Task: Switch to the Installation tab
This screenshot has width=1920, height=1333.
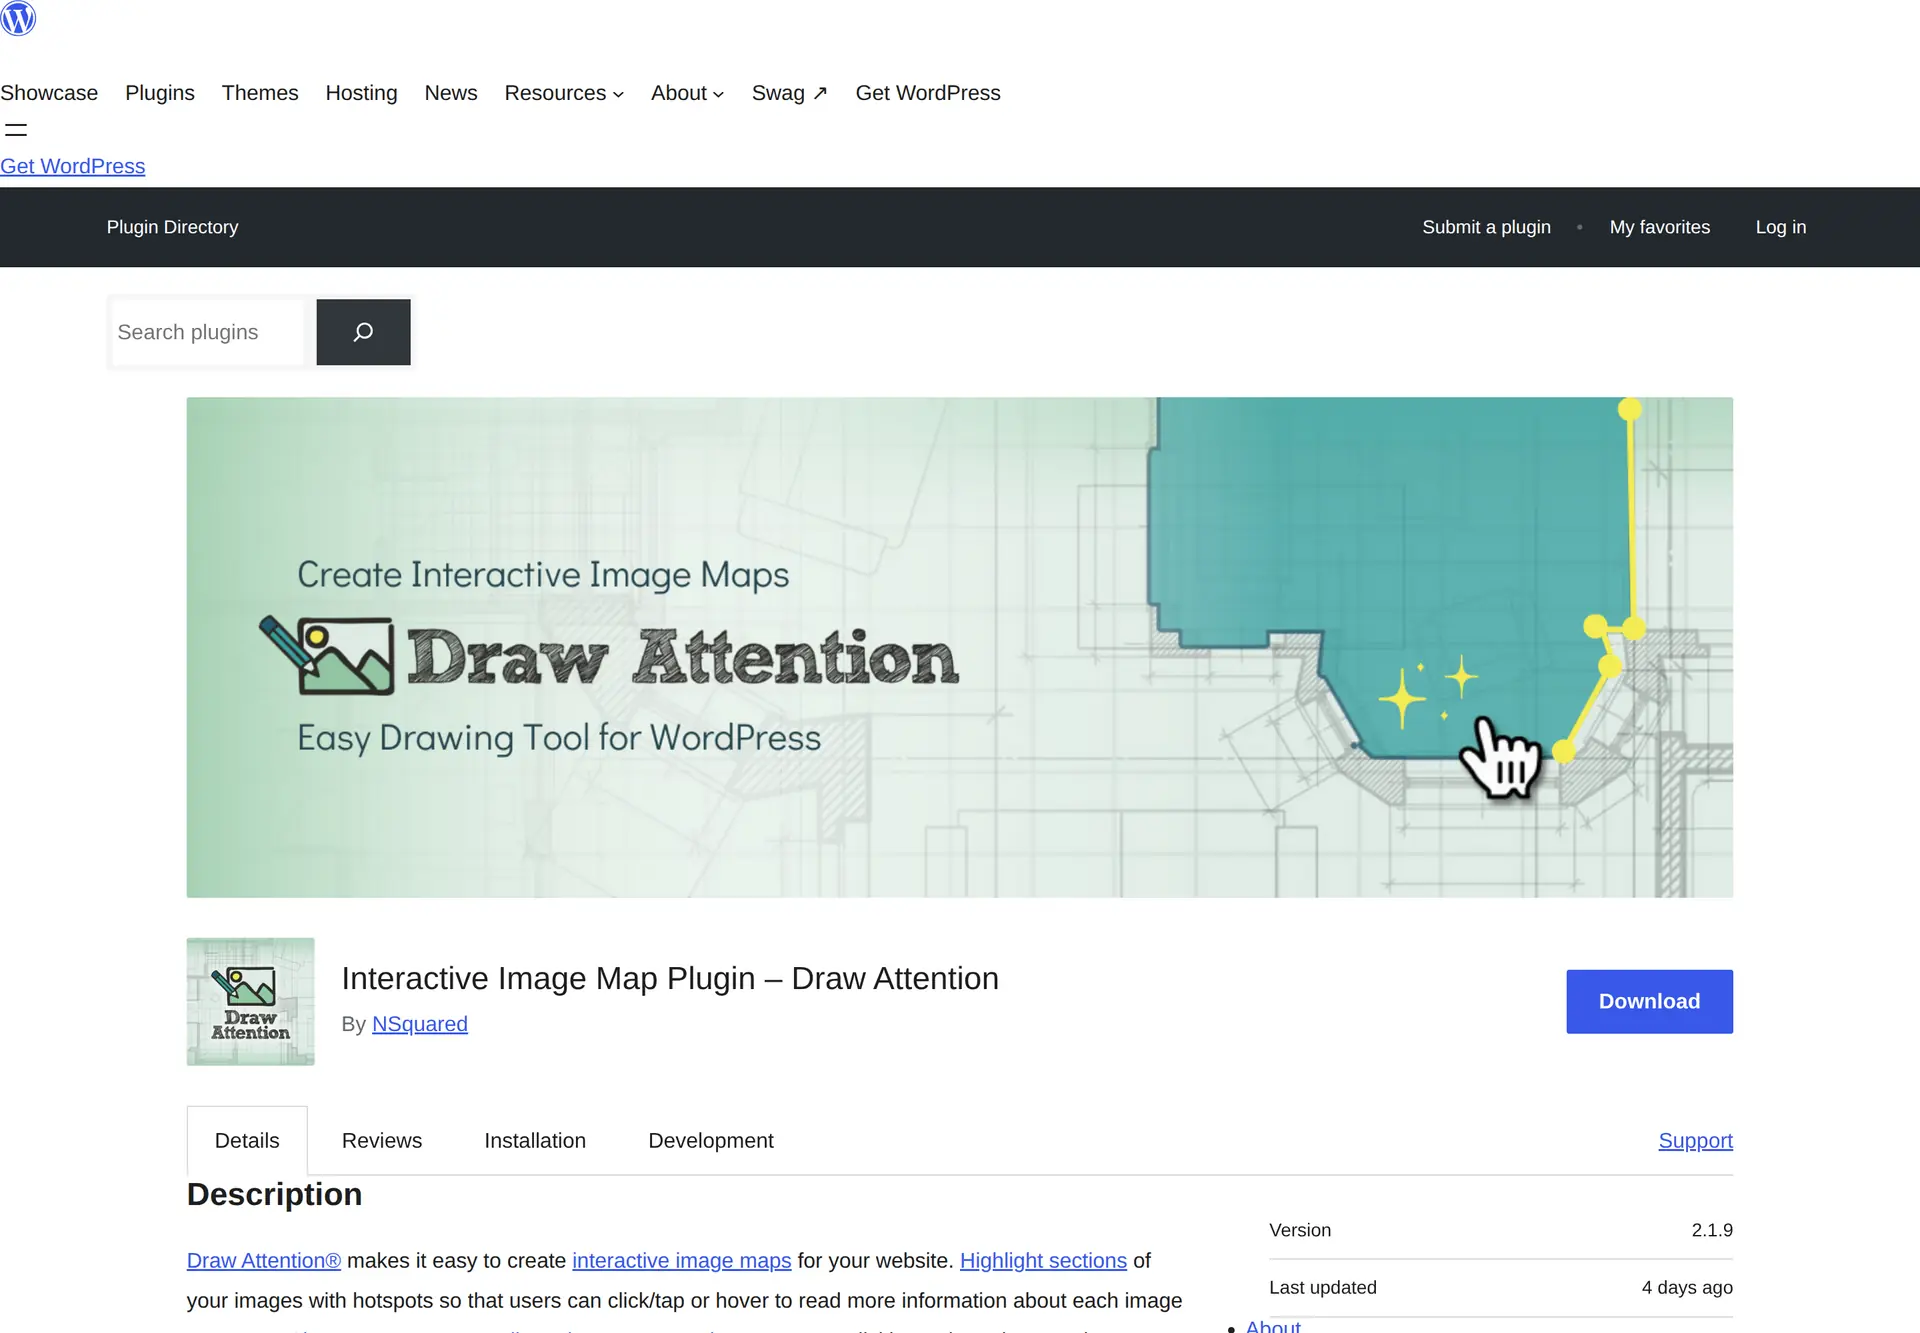Action: pyautogui.click(x=535, y=1141)
